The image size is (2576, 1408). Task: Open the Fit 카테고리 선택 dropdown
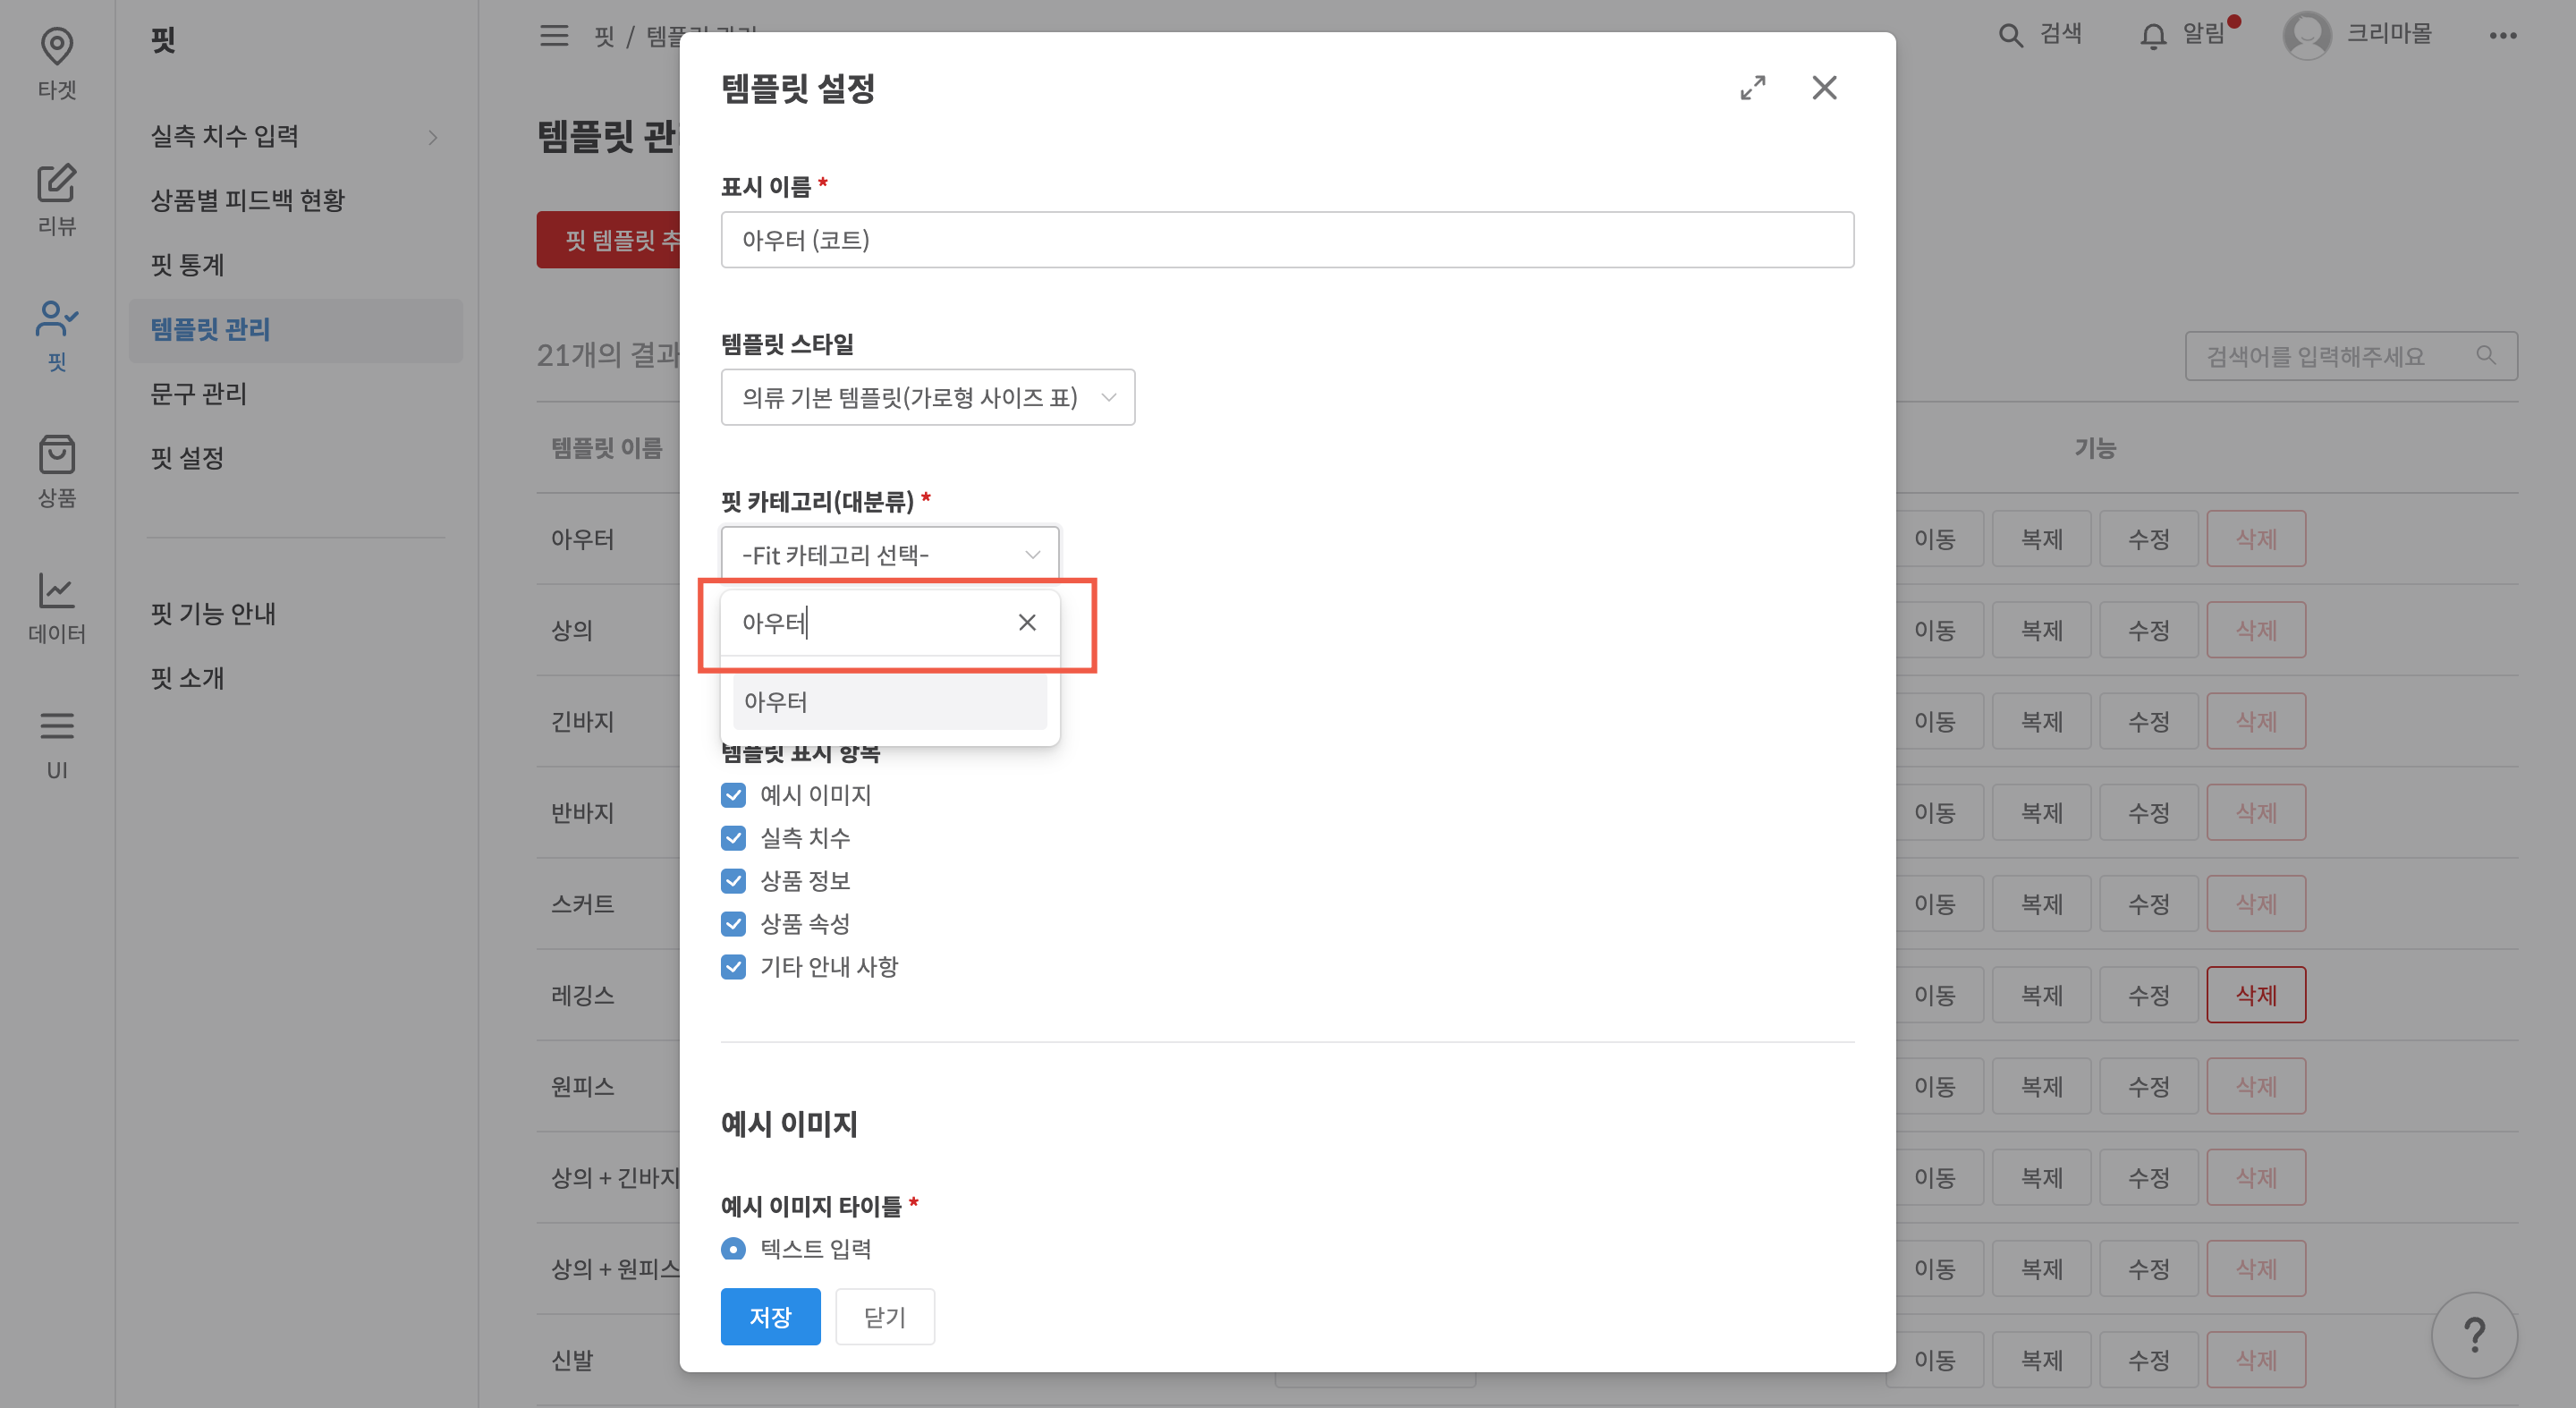[x=888, y=553]
